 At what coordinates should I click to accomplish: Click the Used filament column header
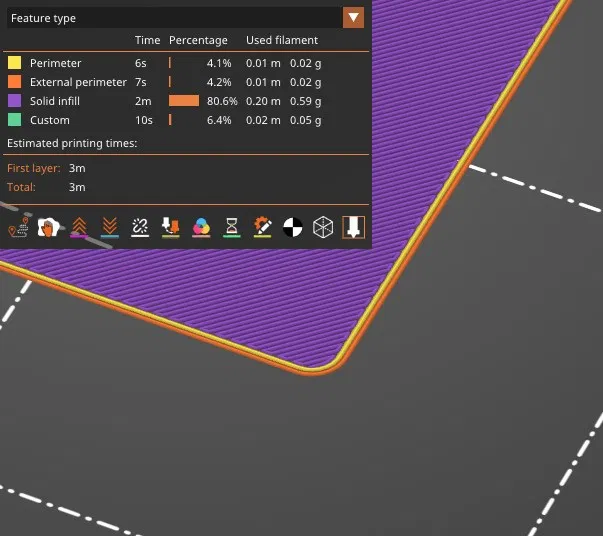[282, 40]
